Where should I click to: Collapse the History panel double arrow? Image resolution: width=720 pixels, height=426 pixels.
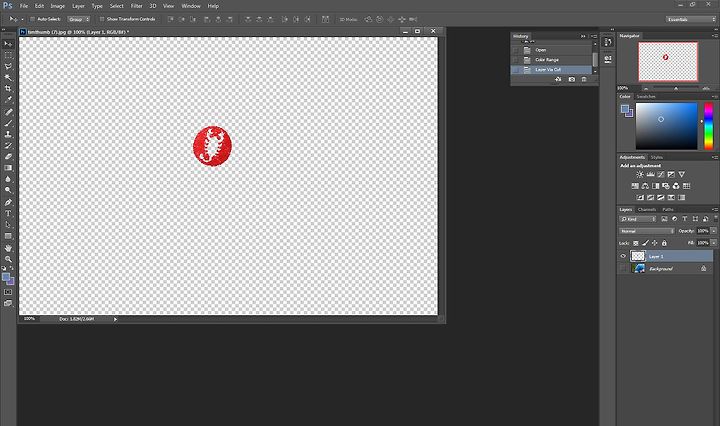[583, 36]
